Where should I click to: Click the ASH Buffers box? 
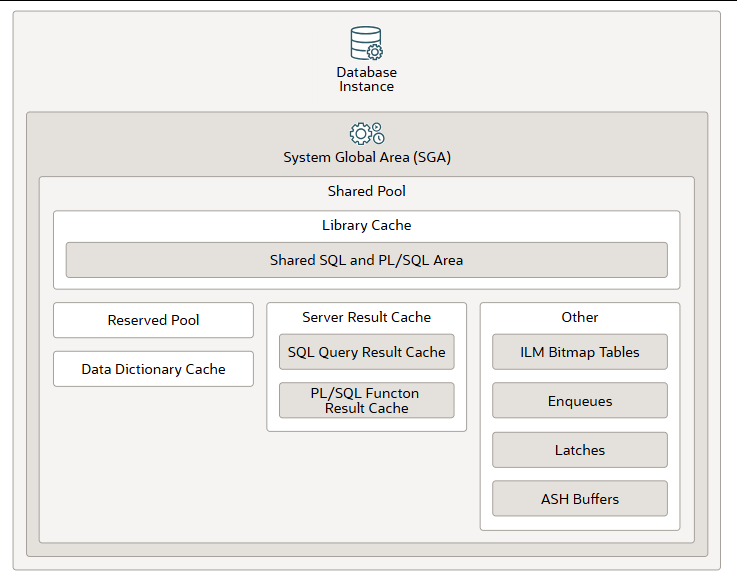pyautogui.click(x=580, y=498)
